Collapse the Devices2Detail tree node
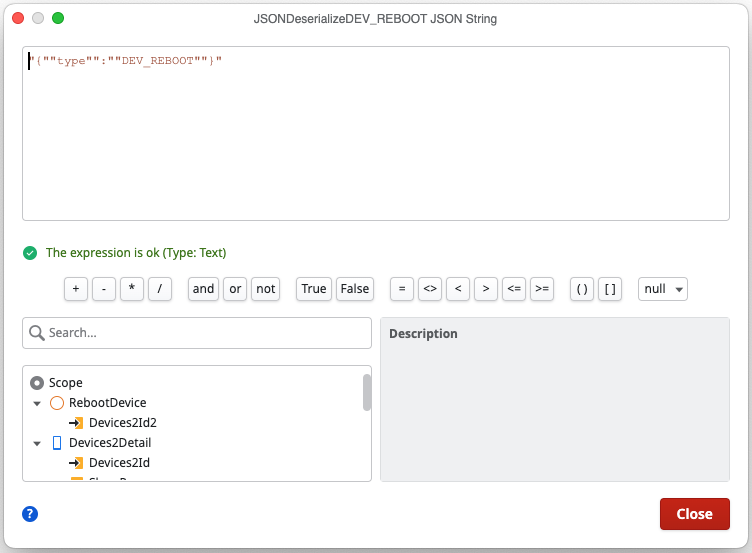This screenshot has height=553, width=752. click(37, 443)
